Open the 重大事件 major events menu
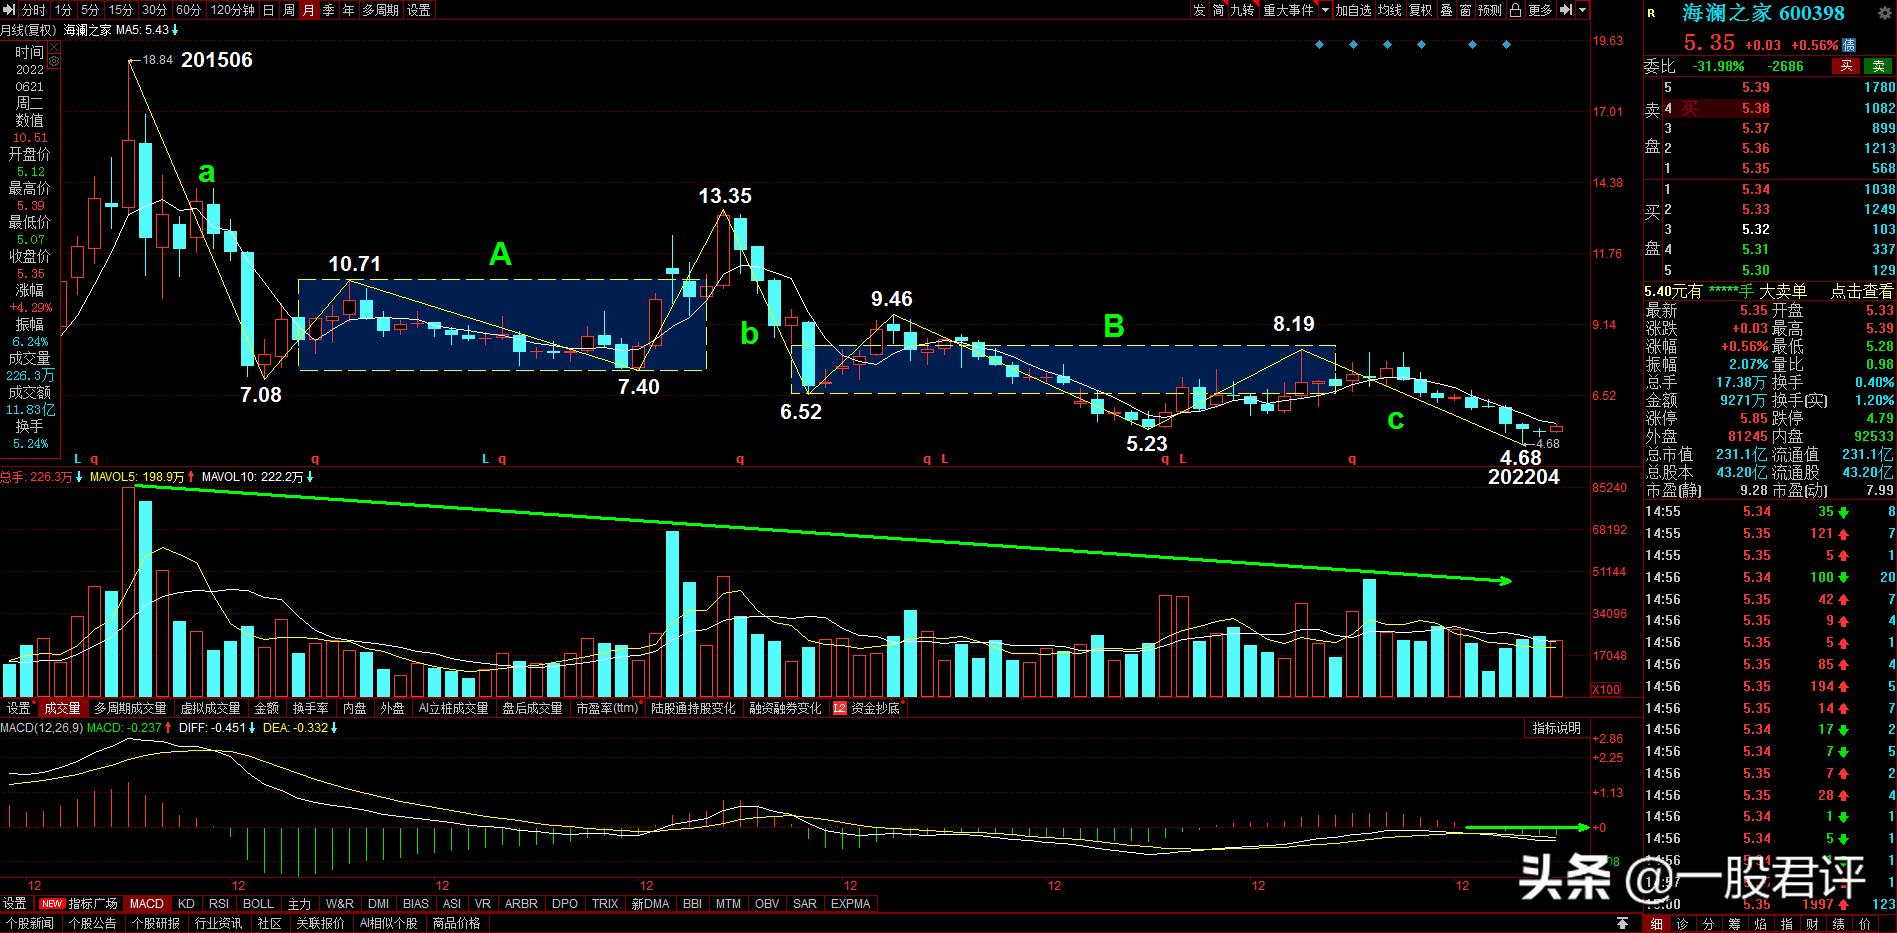This screenshot has height=933, width=1897. click(1289, 10)
